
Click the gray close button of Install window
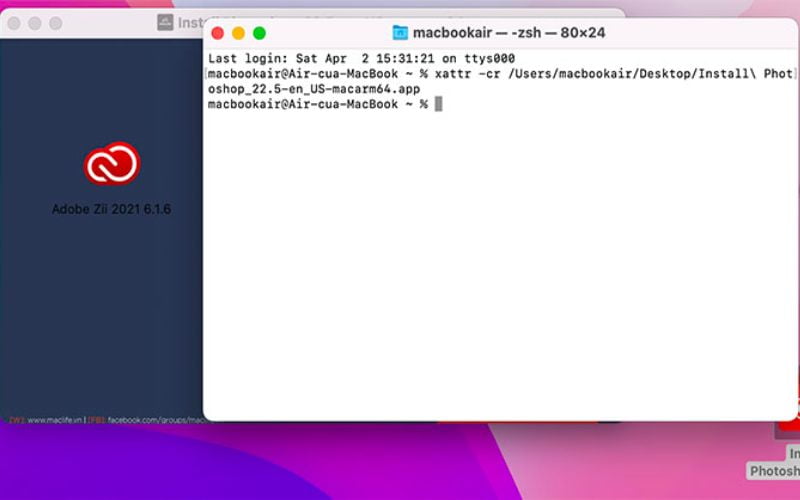14,23
